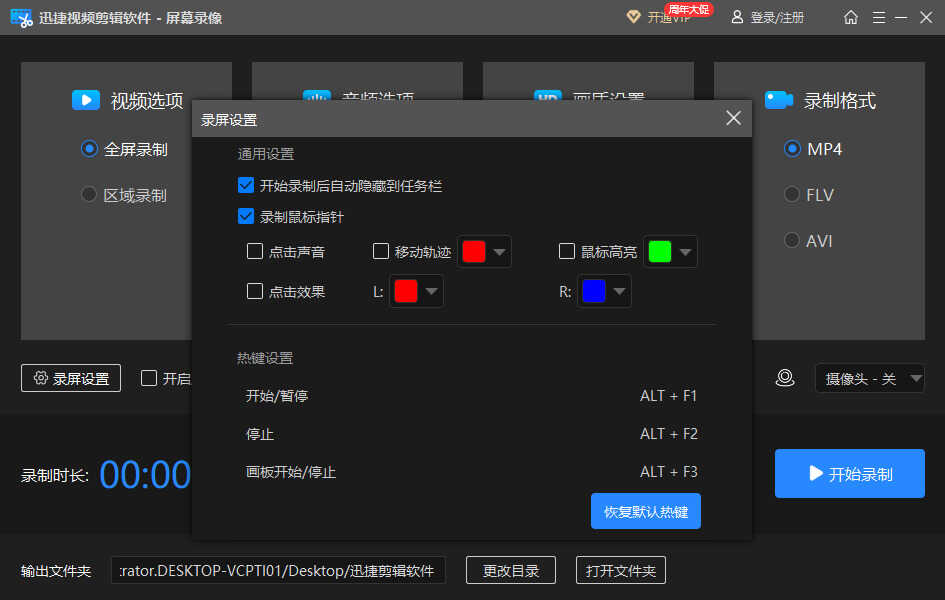Click the 录制时长 timer display
The image size is (945, 600).
(145, 475)
